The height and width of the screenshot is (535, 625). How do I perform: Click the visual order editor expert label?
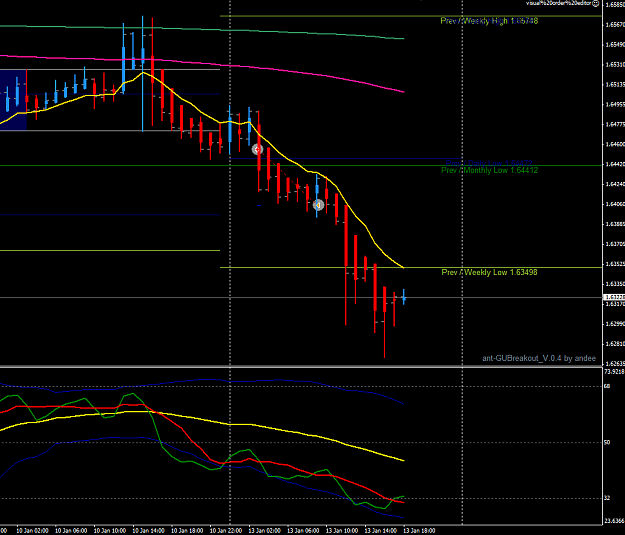(559, 3)
